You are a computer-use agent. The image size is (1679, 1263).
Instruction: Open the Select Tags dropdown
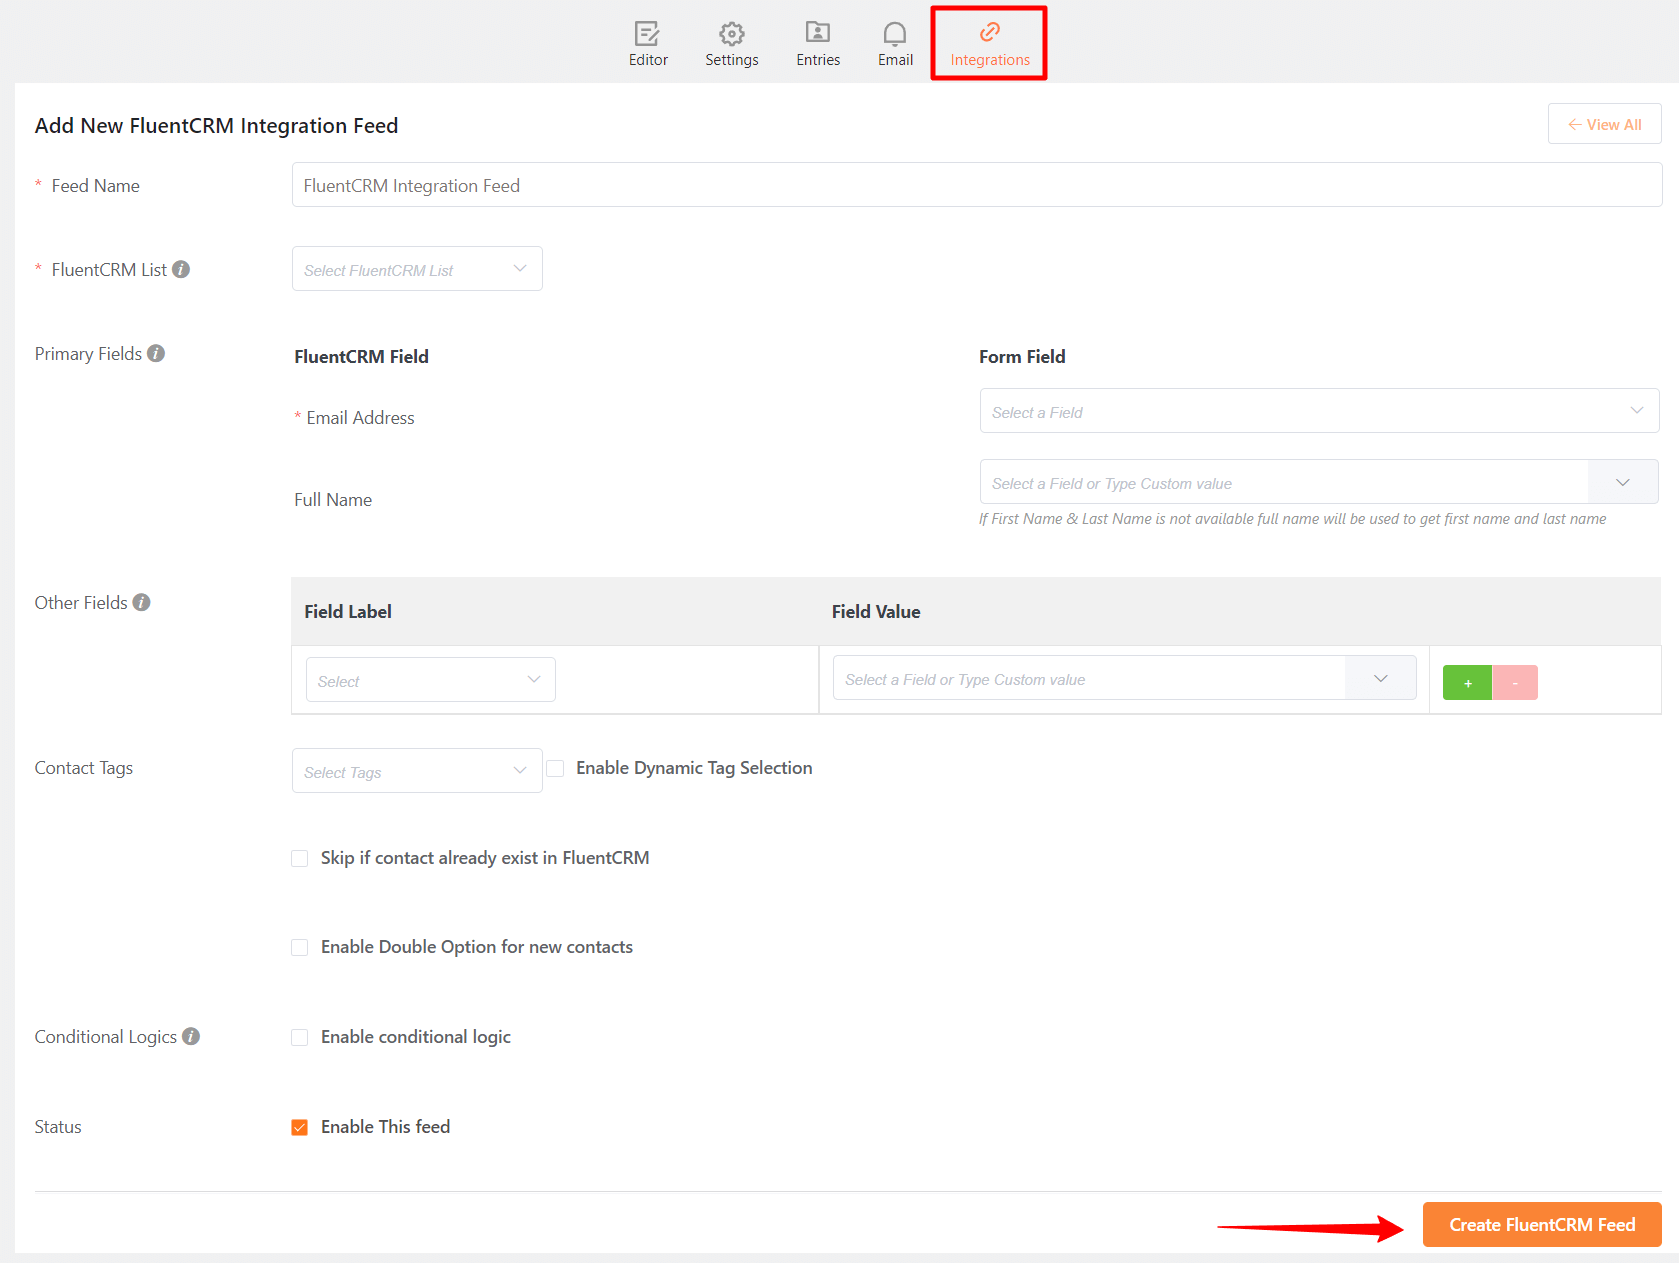(417, 771)
